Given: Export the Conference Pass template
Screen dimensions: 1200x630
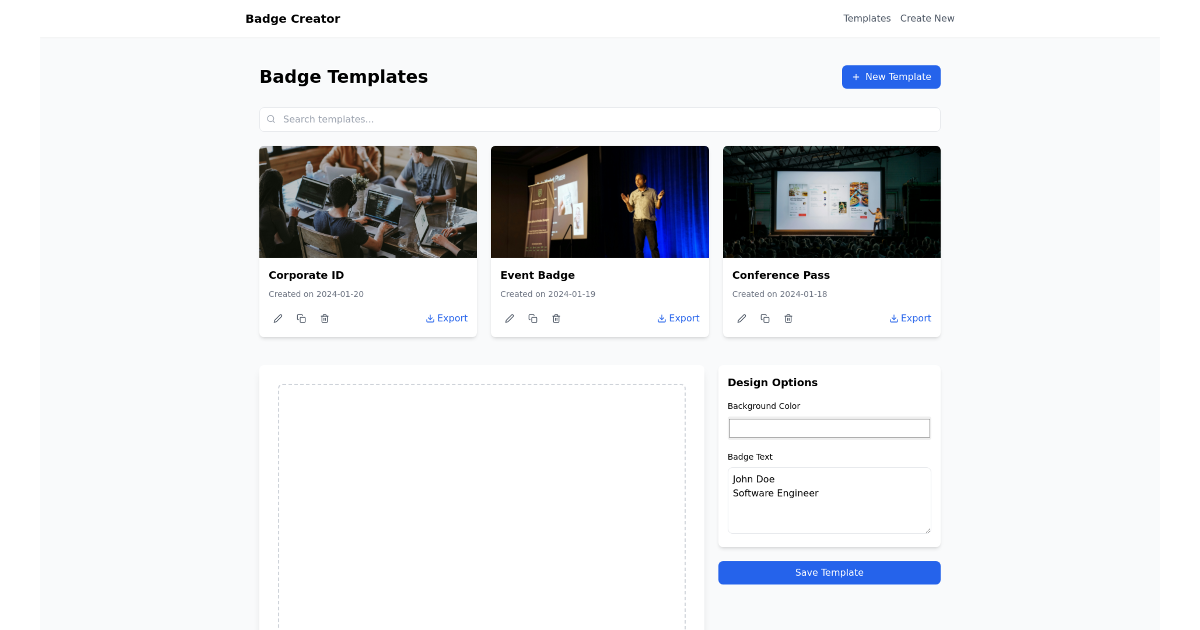Looking at the screenshot, I should click(x=910, y=318).
